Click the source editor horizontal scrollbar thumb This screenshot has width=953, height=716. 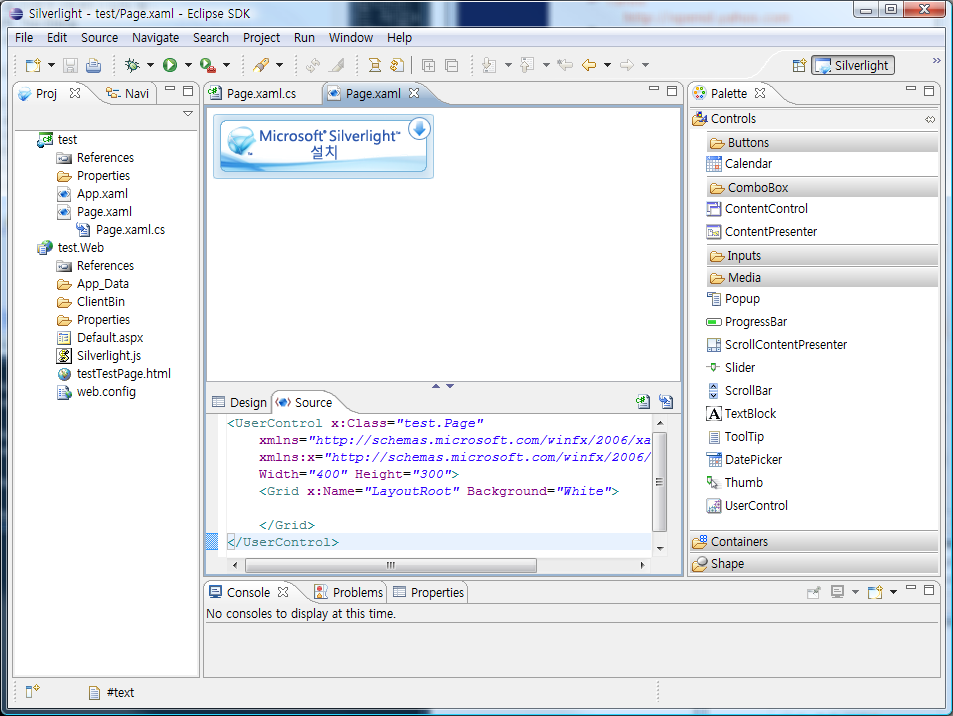[x=391, y=565]
